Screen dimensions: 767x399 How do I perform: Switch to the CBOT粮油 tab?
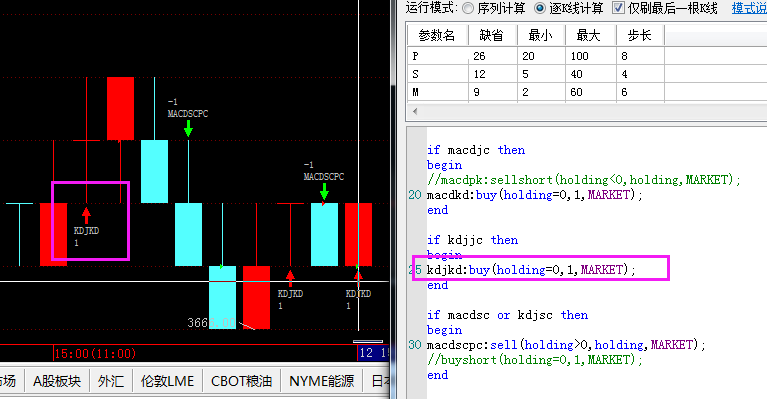(x=241, y=381)
